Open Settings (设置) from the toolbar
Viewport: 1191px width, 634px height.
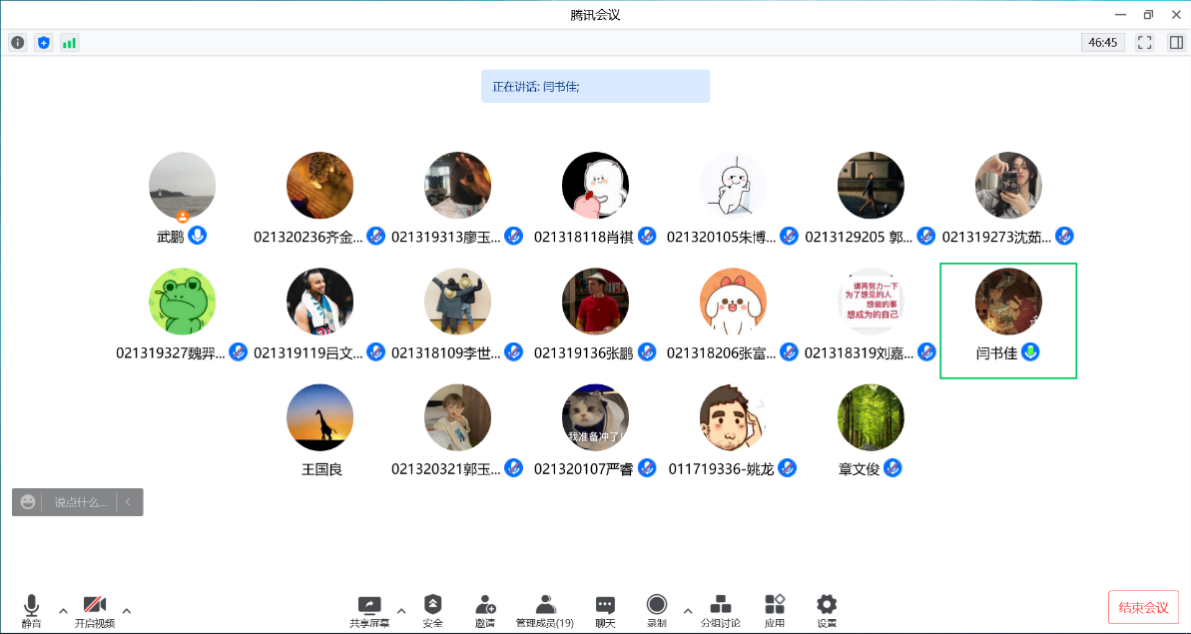click(826, 610)
